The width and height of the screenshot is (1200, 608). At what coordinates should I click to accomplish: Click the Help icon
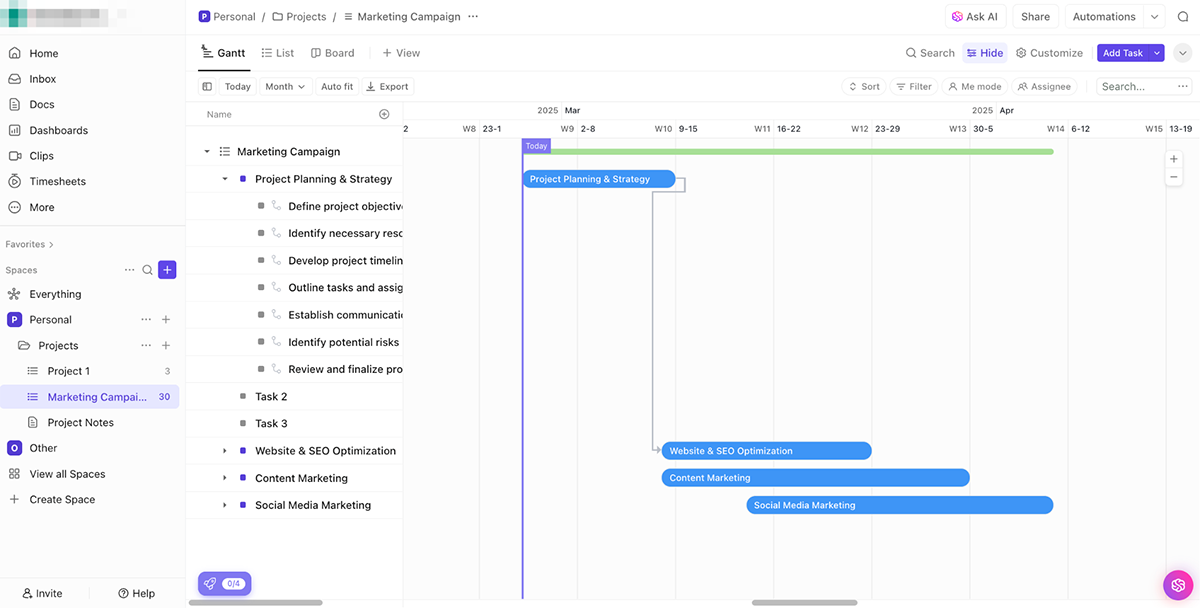[136, 592]
